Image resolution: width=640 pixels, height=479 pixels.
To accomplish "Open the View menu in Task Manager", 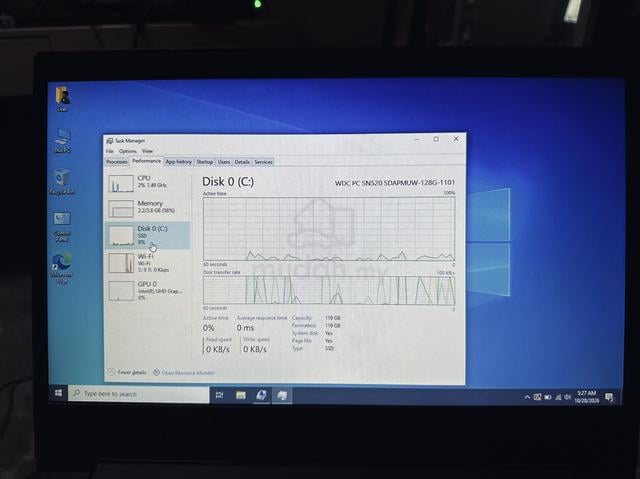I will [147, 151].
